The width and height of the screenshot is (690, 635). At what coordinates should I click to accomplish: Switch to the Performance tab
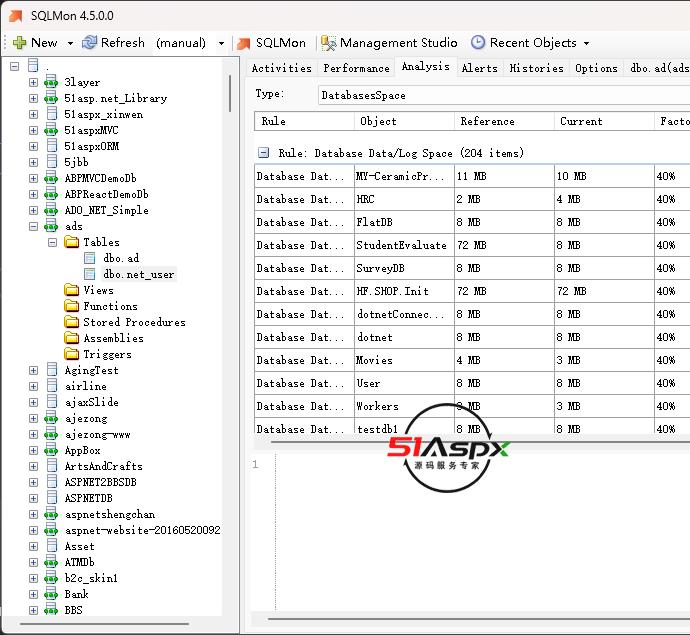[x=356, y=68]
